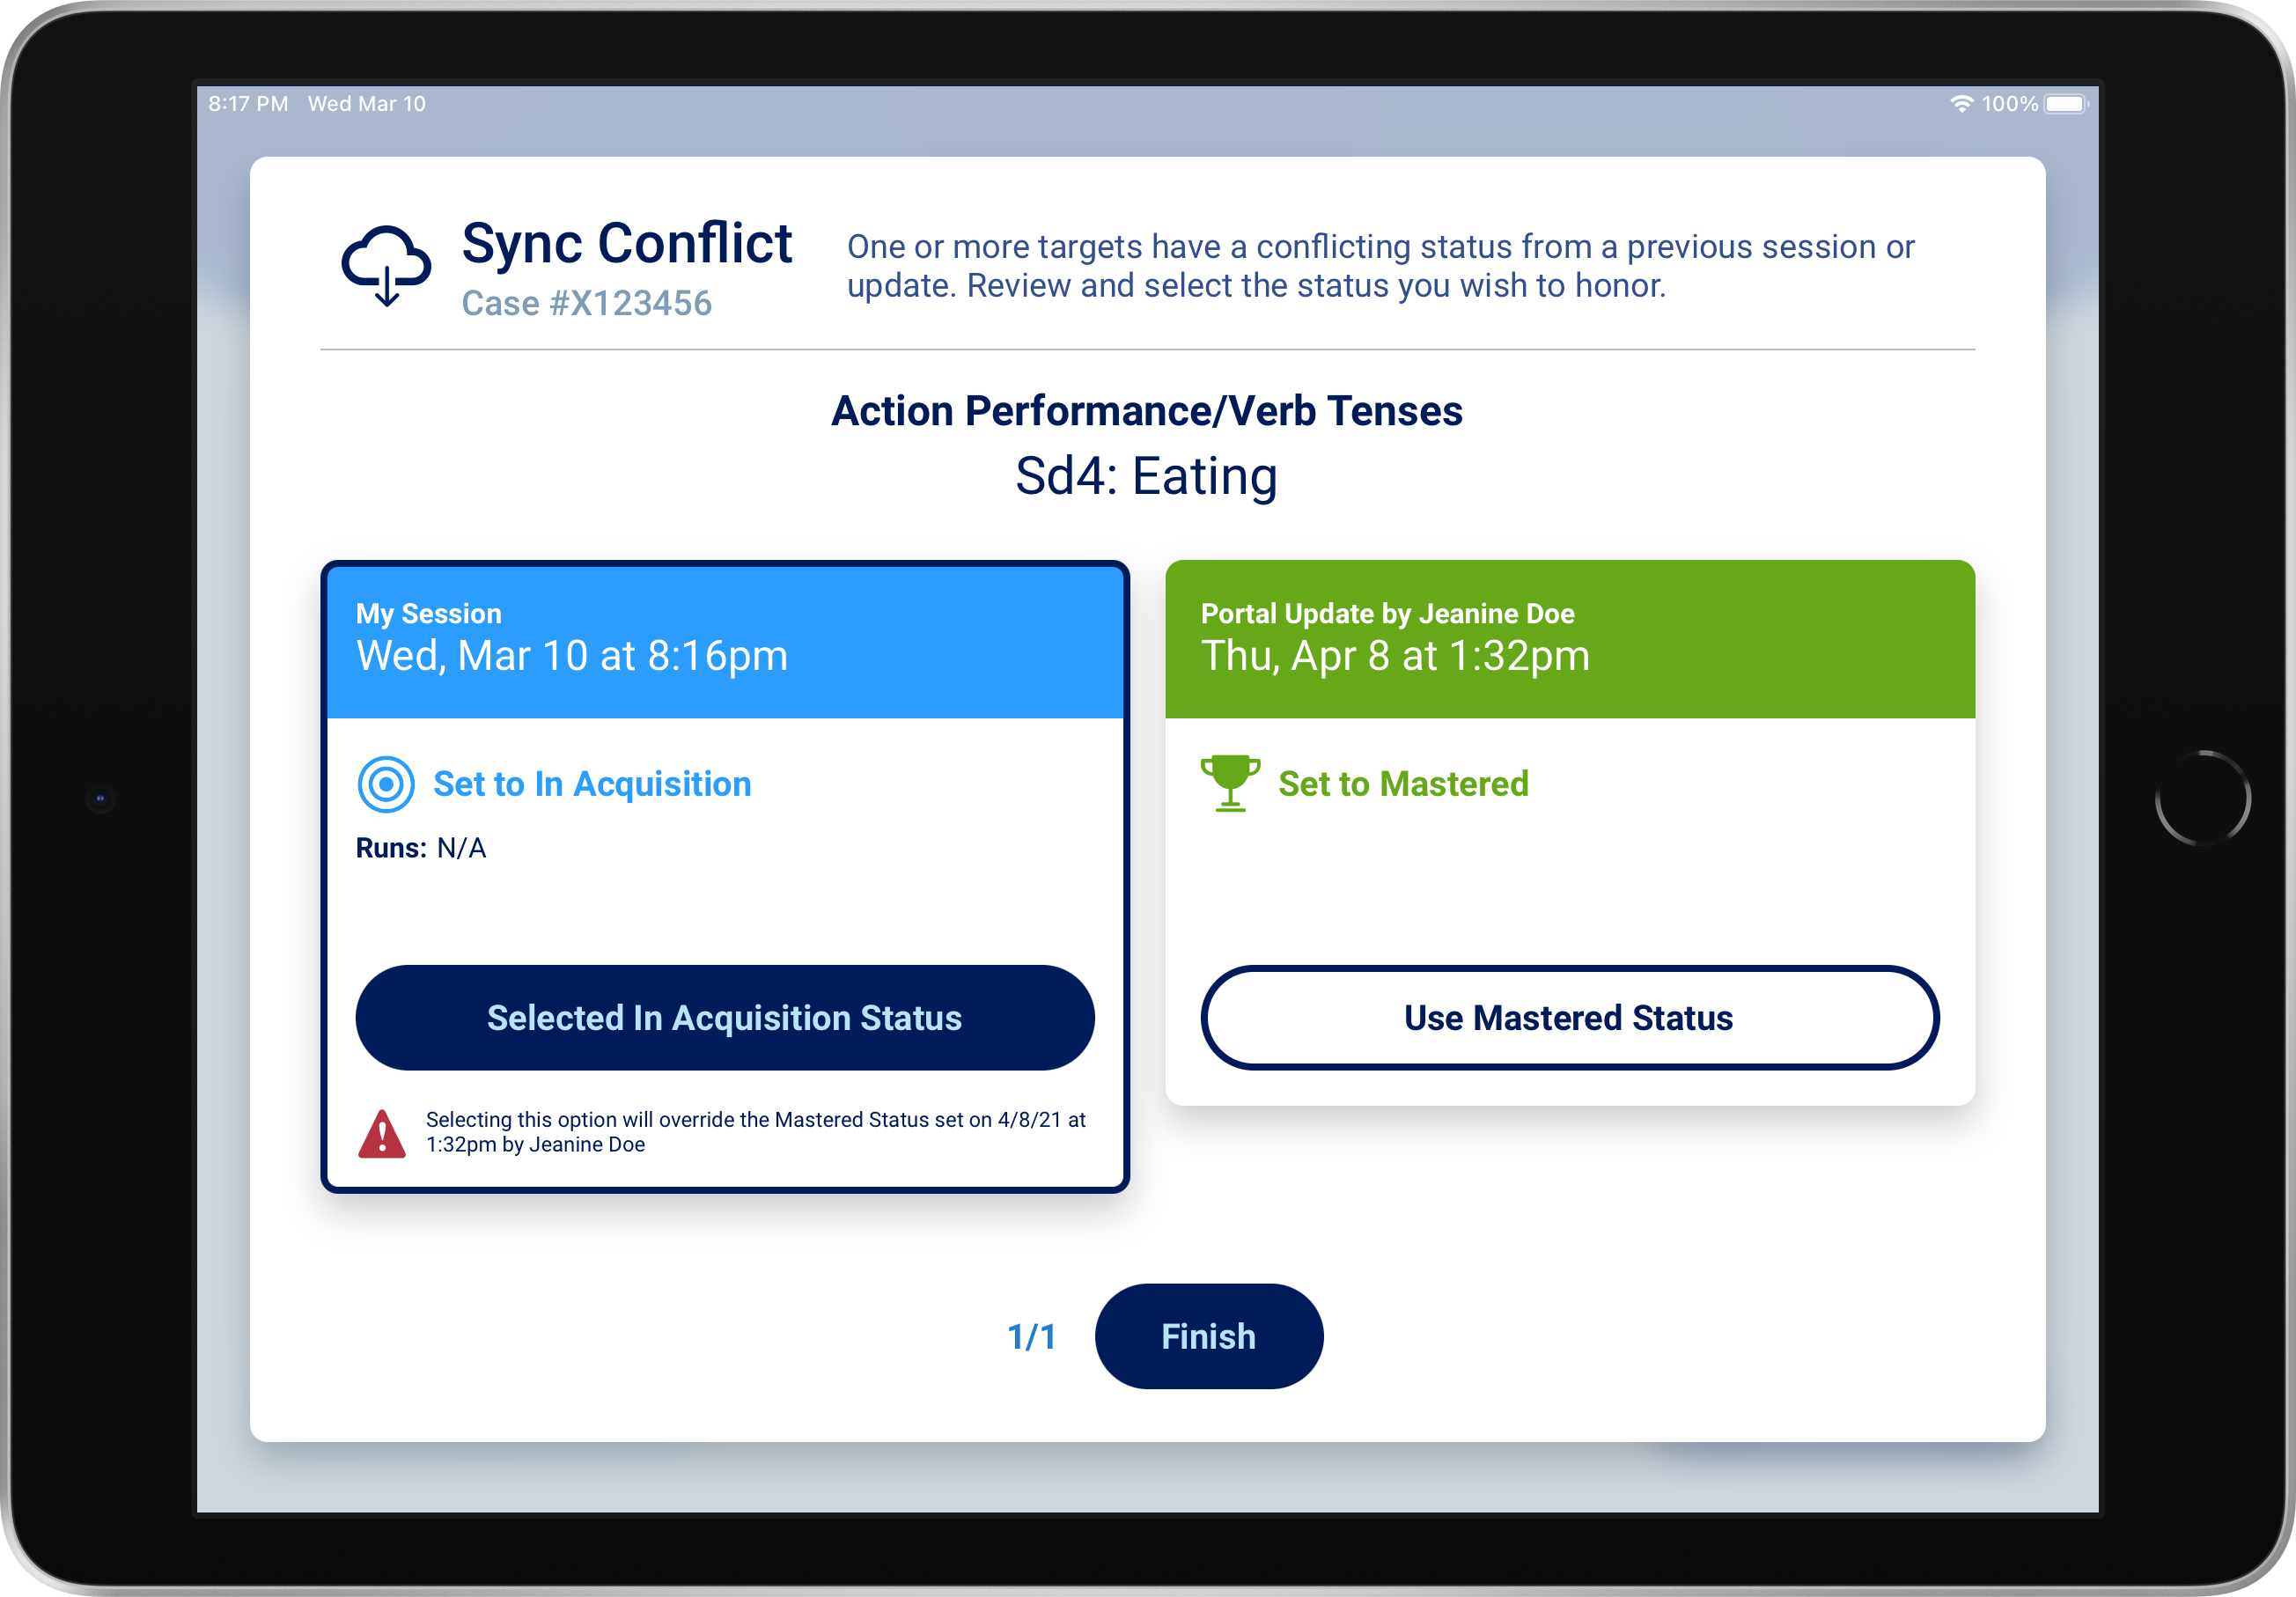Tap Case #X123456 number text
The height and width of the screenshot is (1597, 2296).
pos(586,303)
